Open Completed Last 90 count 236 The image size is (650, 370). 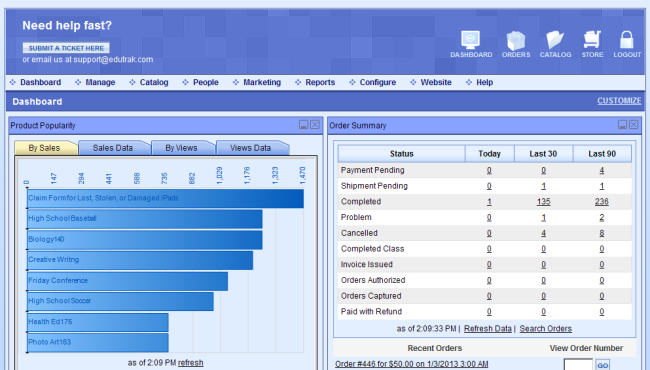coord(601,202)
